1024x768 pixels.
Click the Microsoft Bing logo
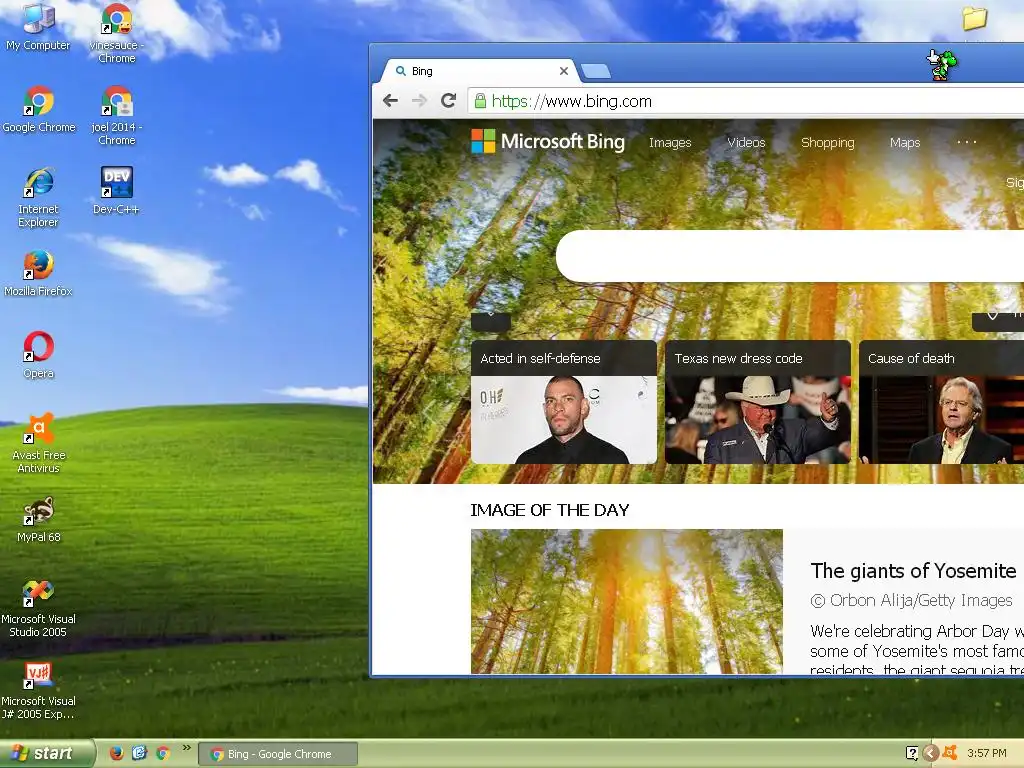click(548, 141)
